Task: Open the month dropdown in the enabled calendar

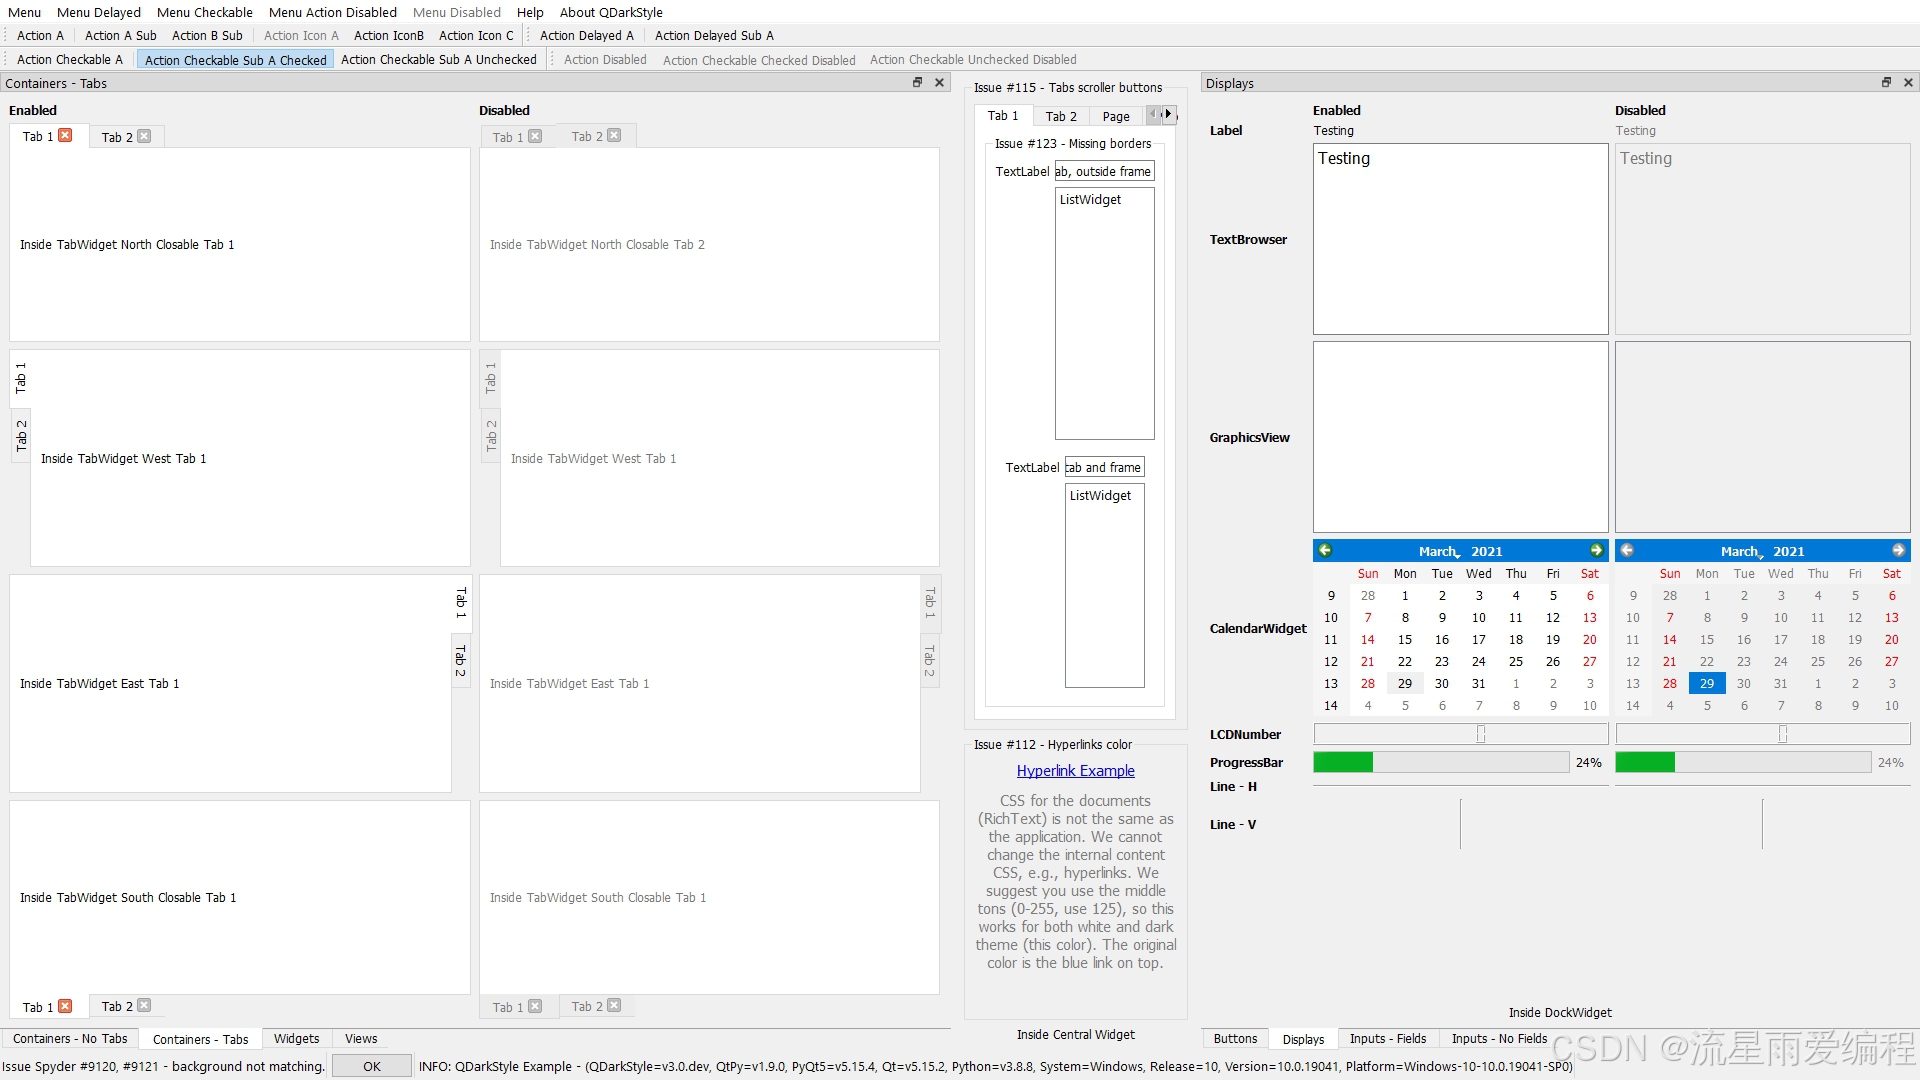Action: pos(1439,552)
